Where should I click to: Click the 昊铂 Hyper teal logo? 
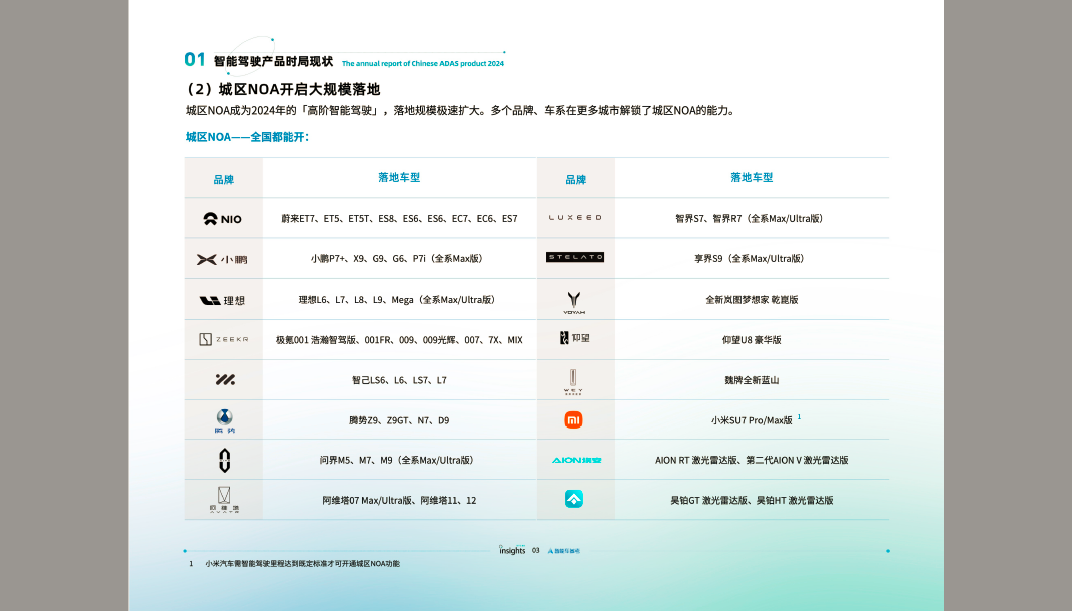pos(574,499)
